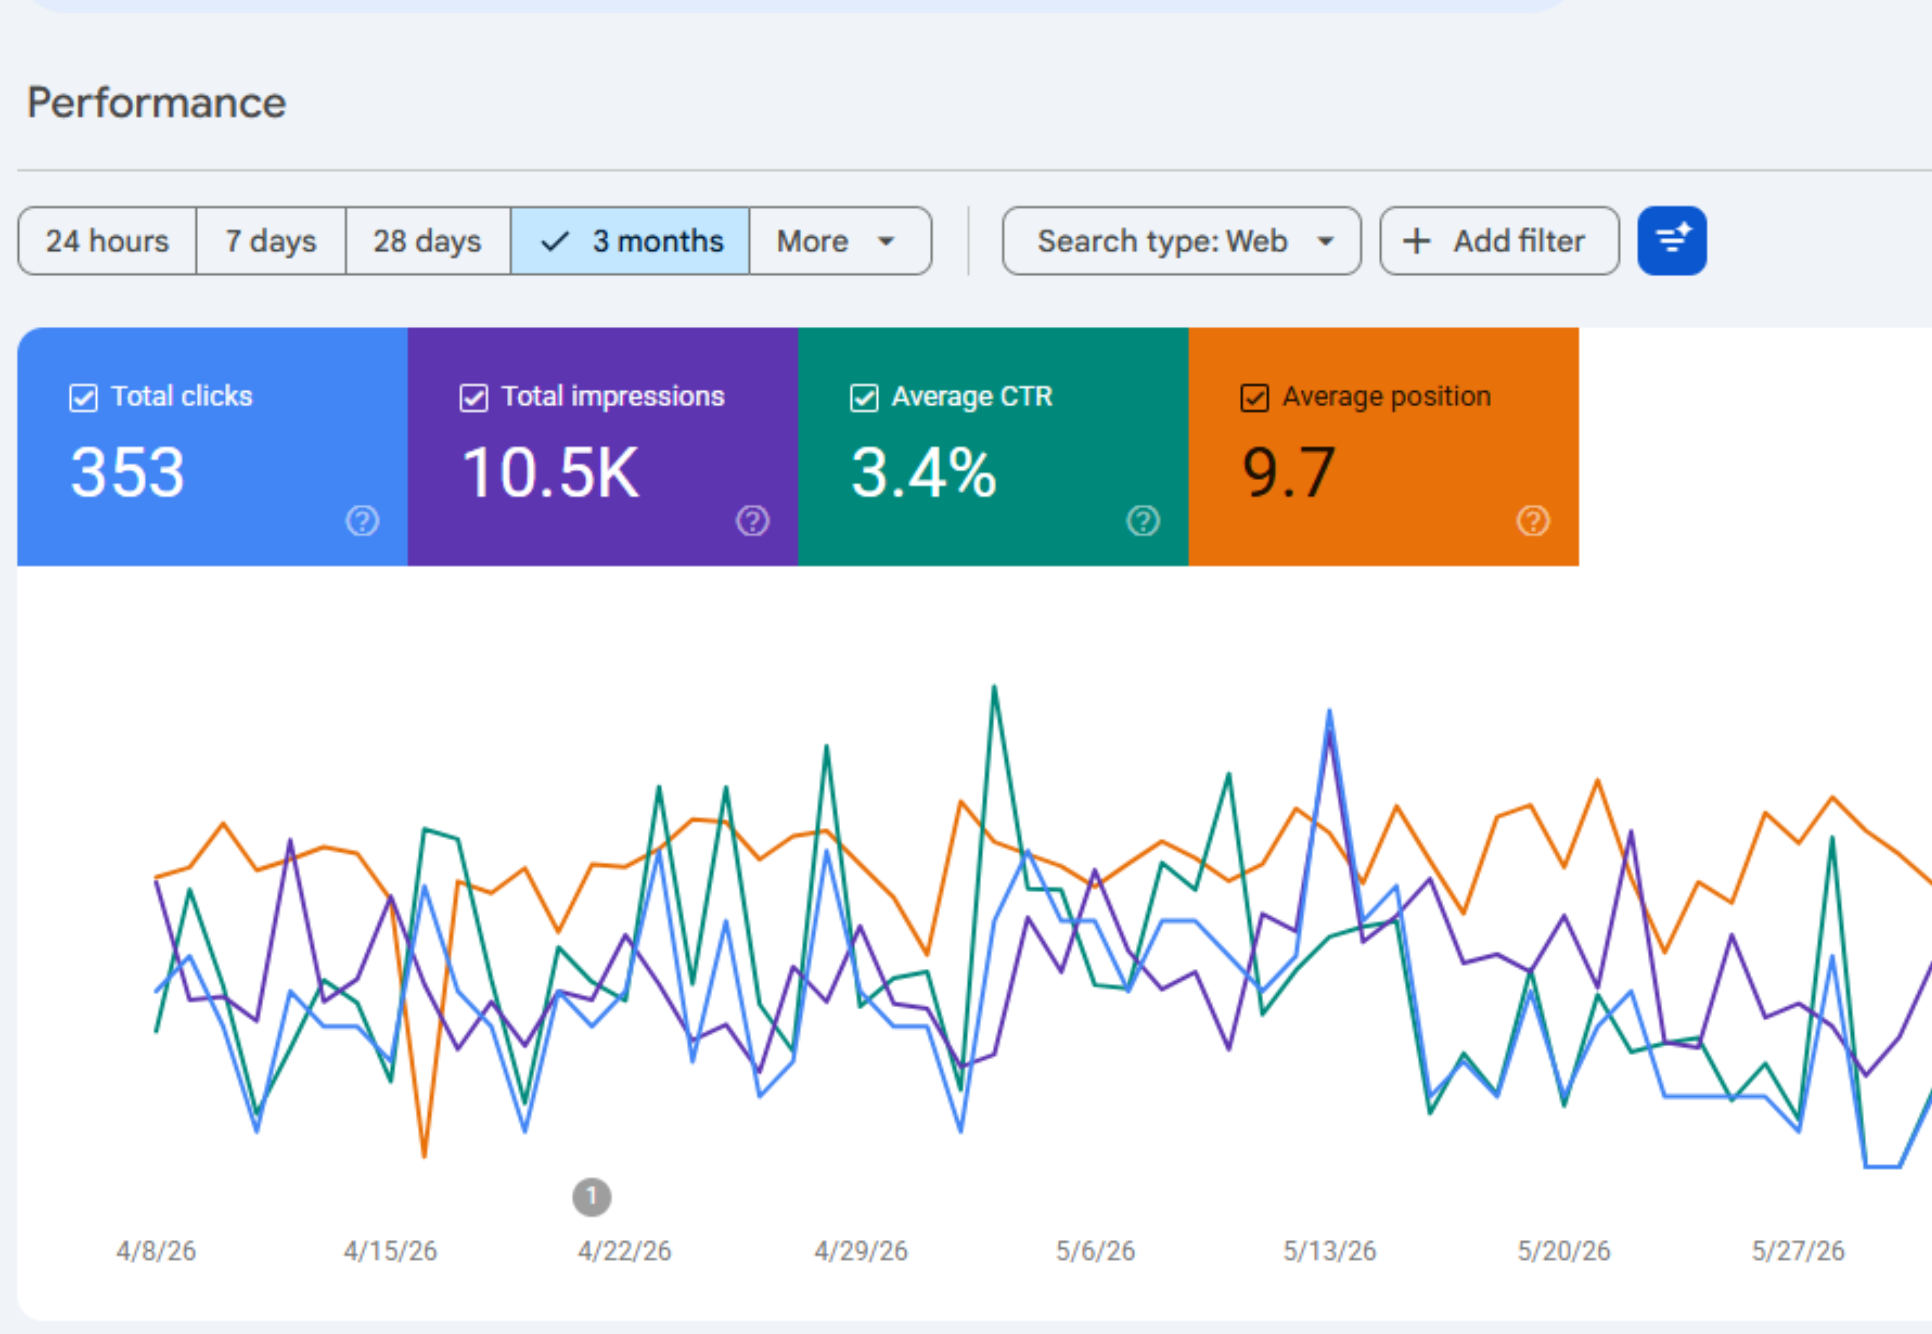Select the 28 days date range
The image size is (1932, 1334).
[x=428, y=241]
